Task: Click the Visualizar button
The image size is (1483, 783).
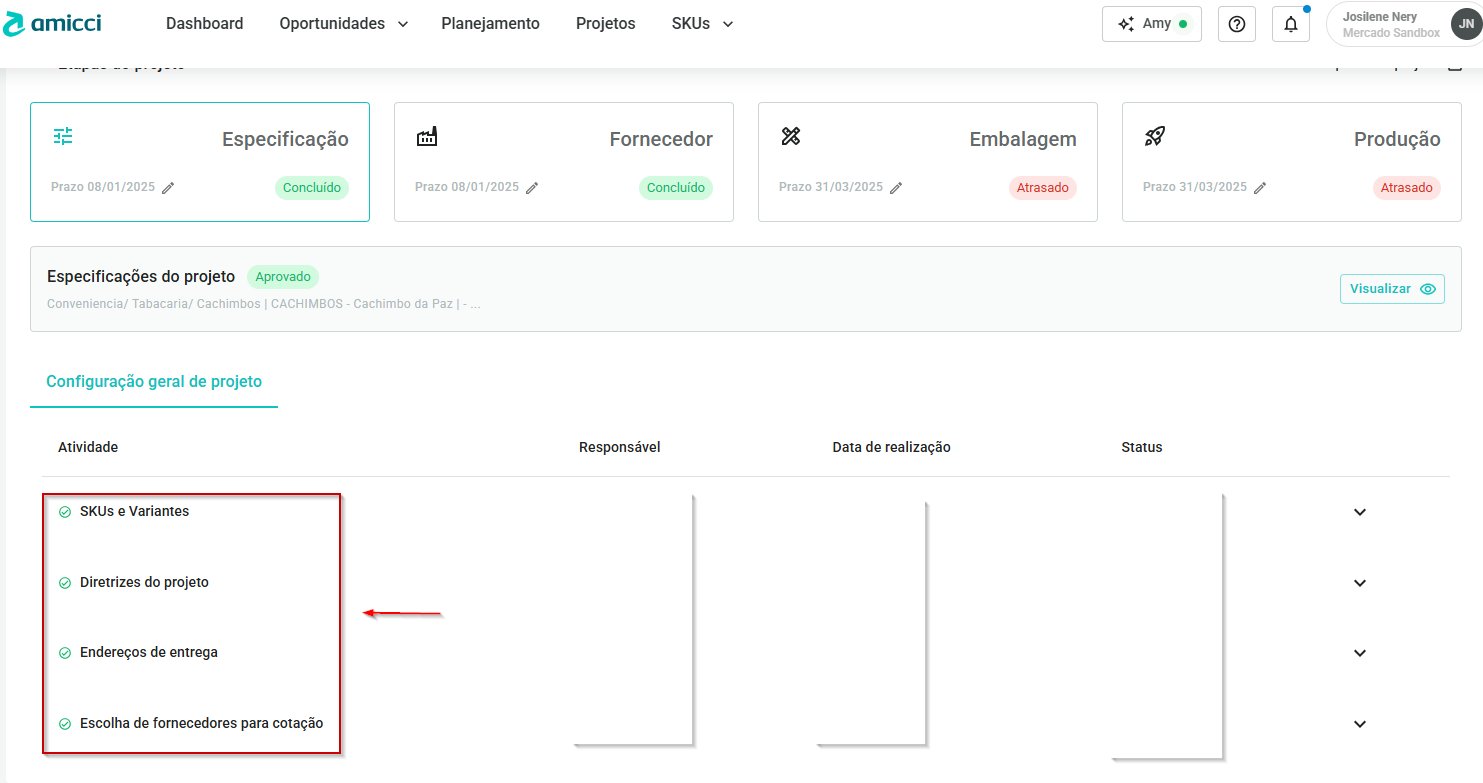Action: click(x=1391, y=289)
